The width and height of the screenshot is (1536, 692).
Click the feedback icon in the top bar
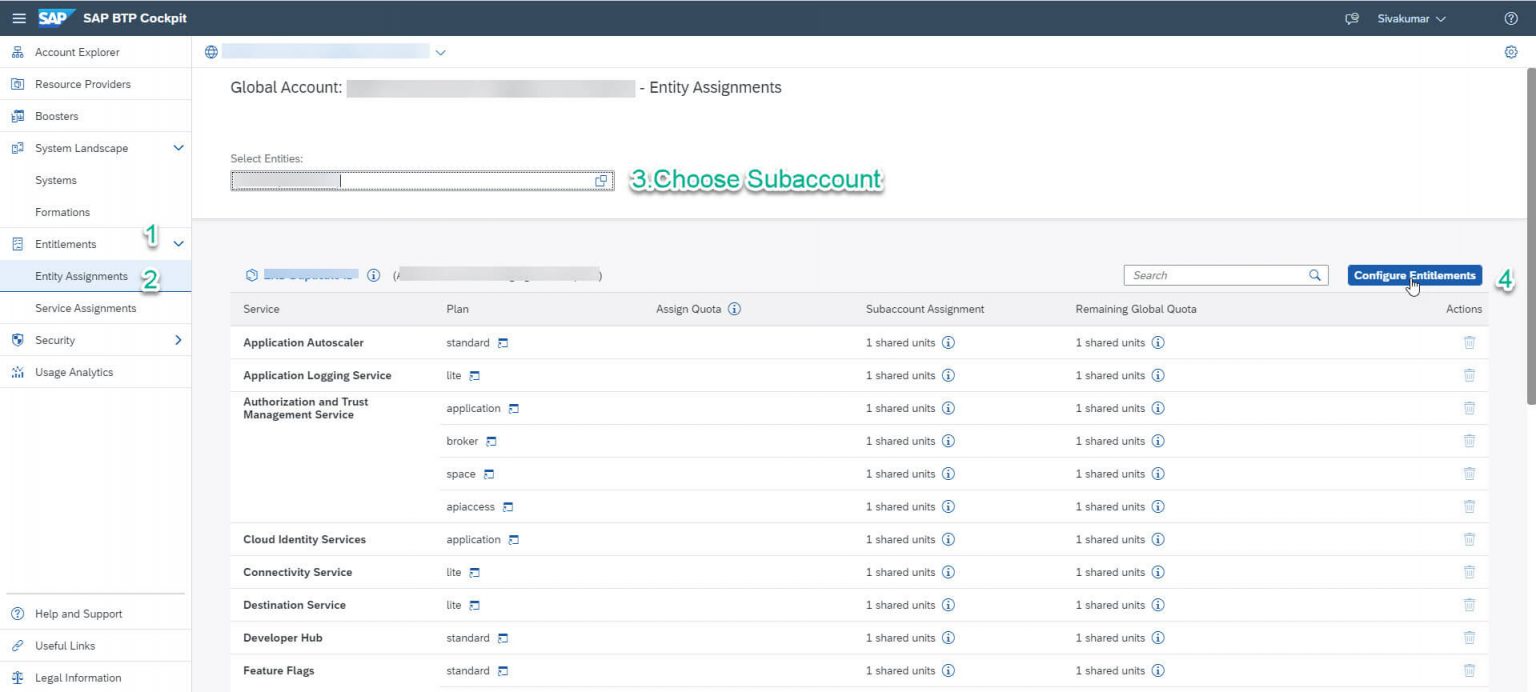coord(1352,17)
